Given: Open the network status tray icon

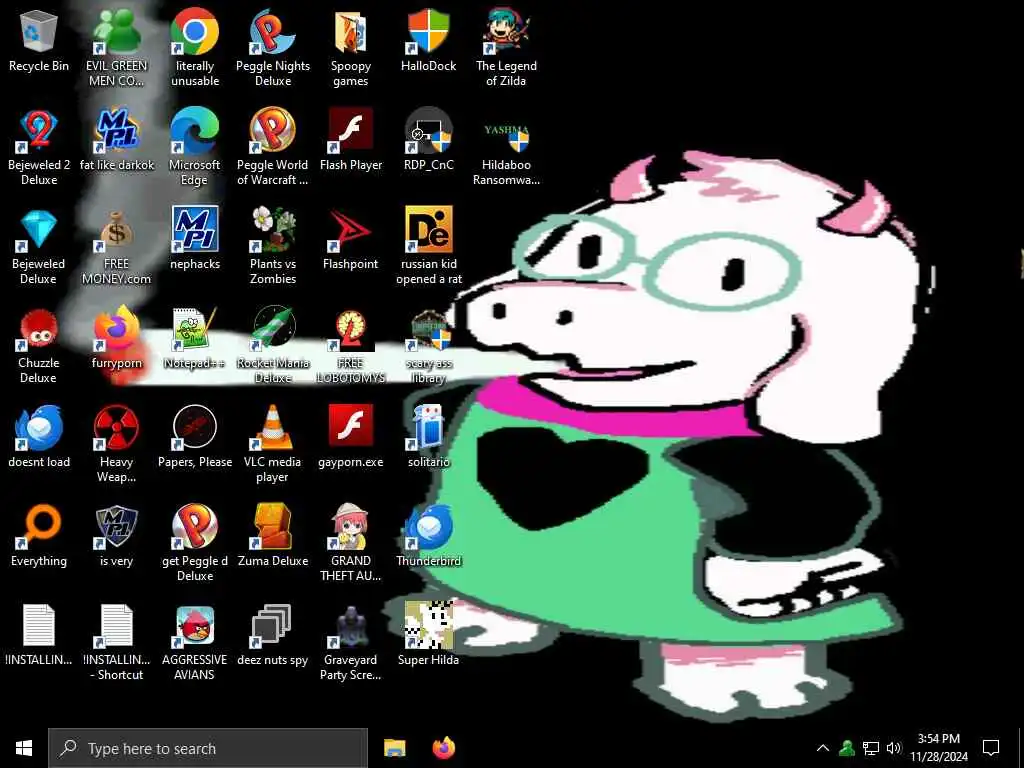Looking at the screenshot, I should pyautogui.click(x=871, y=748).
